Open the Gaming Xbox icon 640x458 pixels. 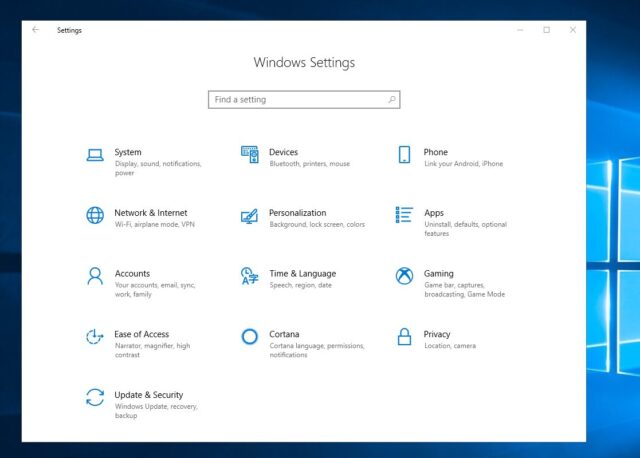(x=404, y=276)
